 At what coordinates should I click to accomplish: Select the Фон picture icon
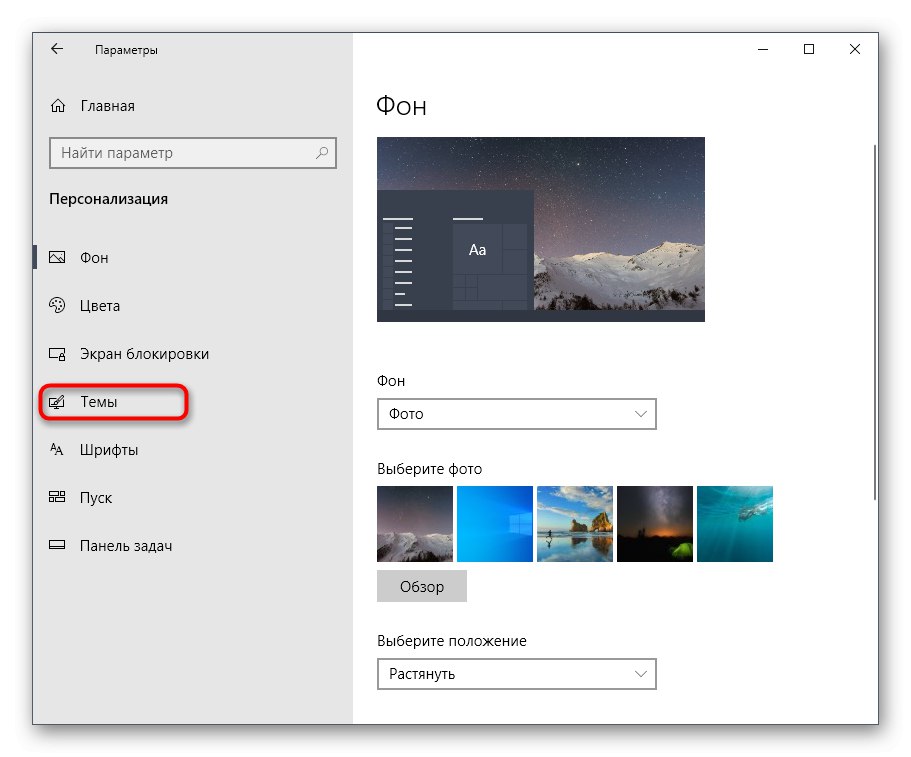click(x=57, y=257)
